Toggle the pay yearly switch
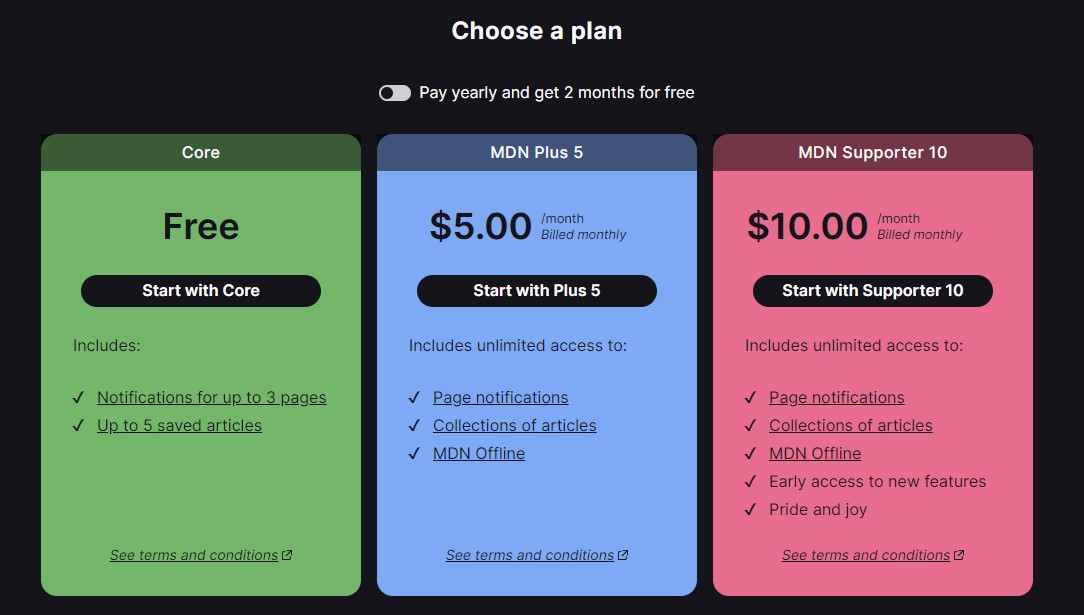The image size is (1084, 615). coord(394,93)
